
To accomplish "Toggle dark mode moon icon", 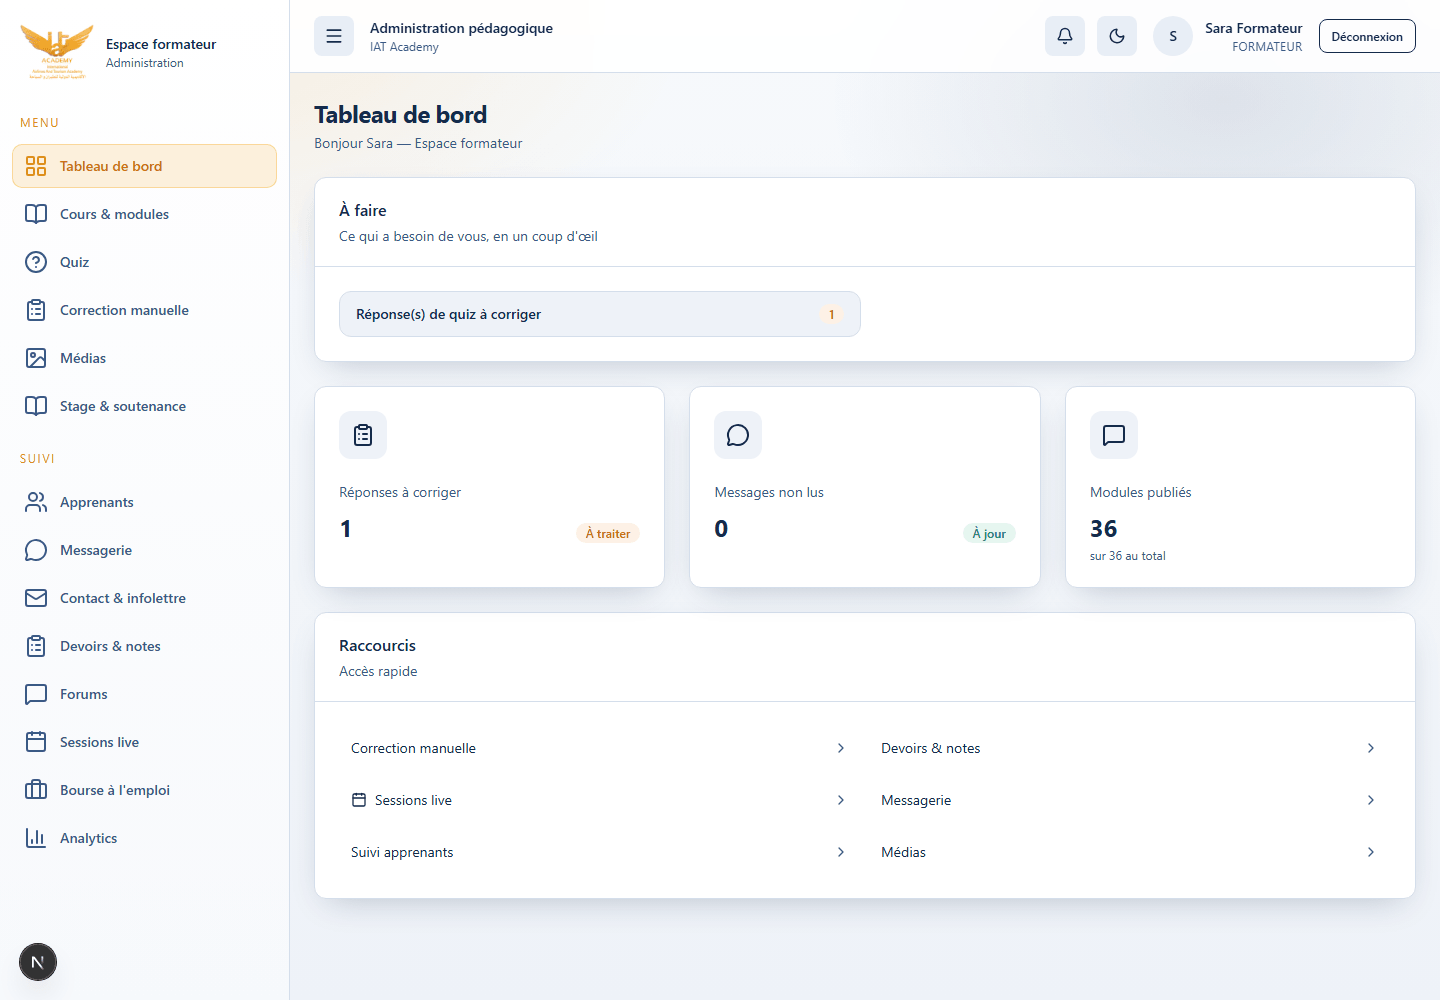I will [1117, 36].
